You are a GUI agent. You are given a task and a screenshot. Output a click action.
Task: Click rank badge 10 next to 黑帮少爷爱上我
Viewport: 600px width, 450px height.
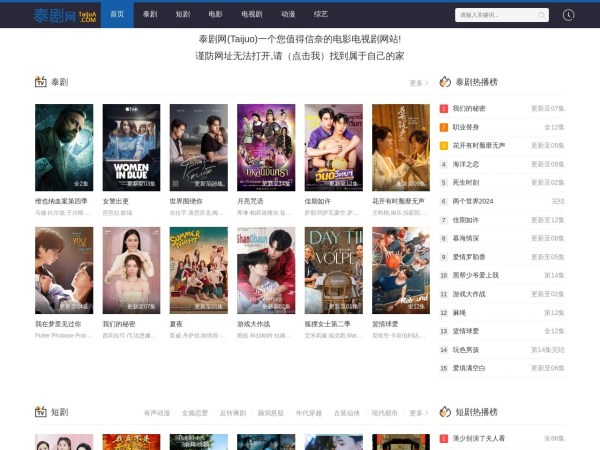(443, 276)
